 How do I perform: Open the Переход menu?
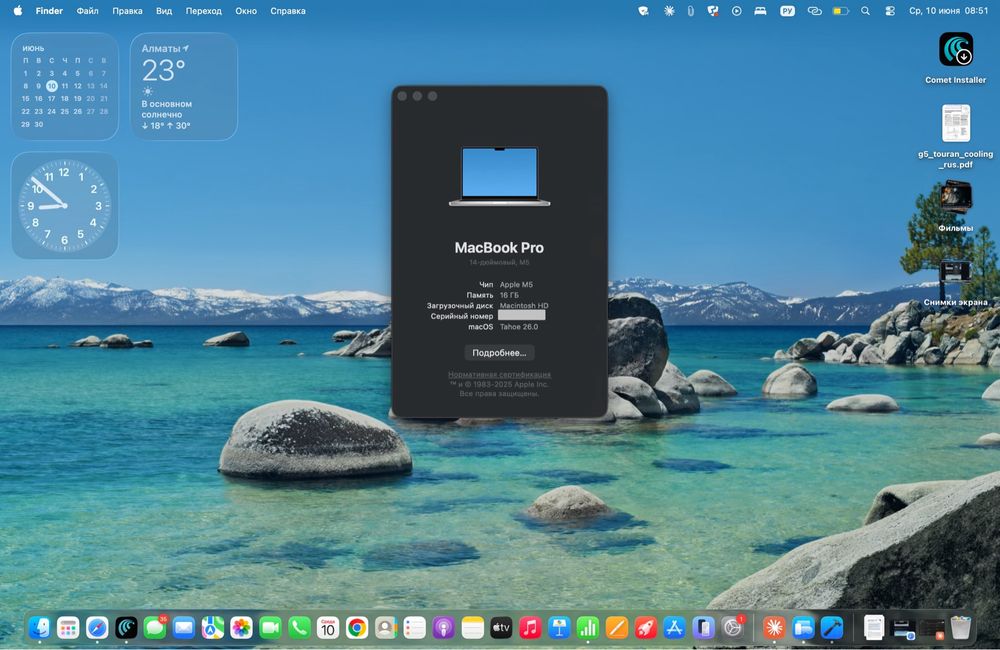pyautogui.click(x=203, y=11)
